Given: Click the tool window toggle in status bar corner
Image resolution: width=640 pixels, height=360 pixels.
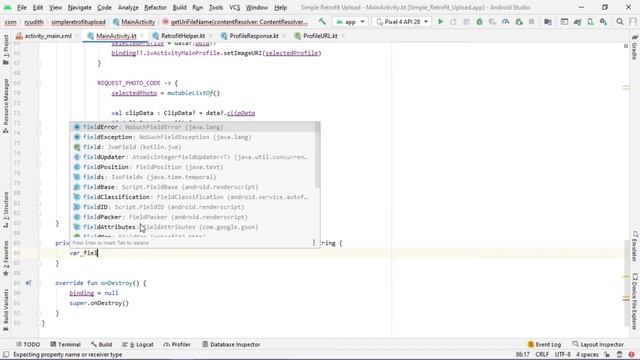Looking at the screenshot, I should 6,354.
